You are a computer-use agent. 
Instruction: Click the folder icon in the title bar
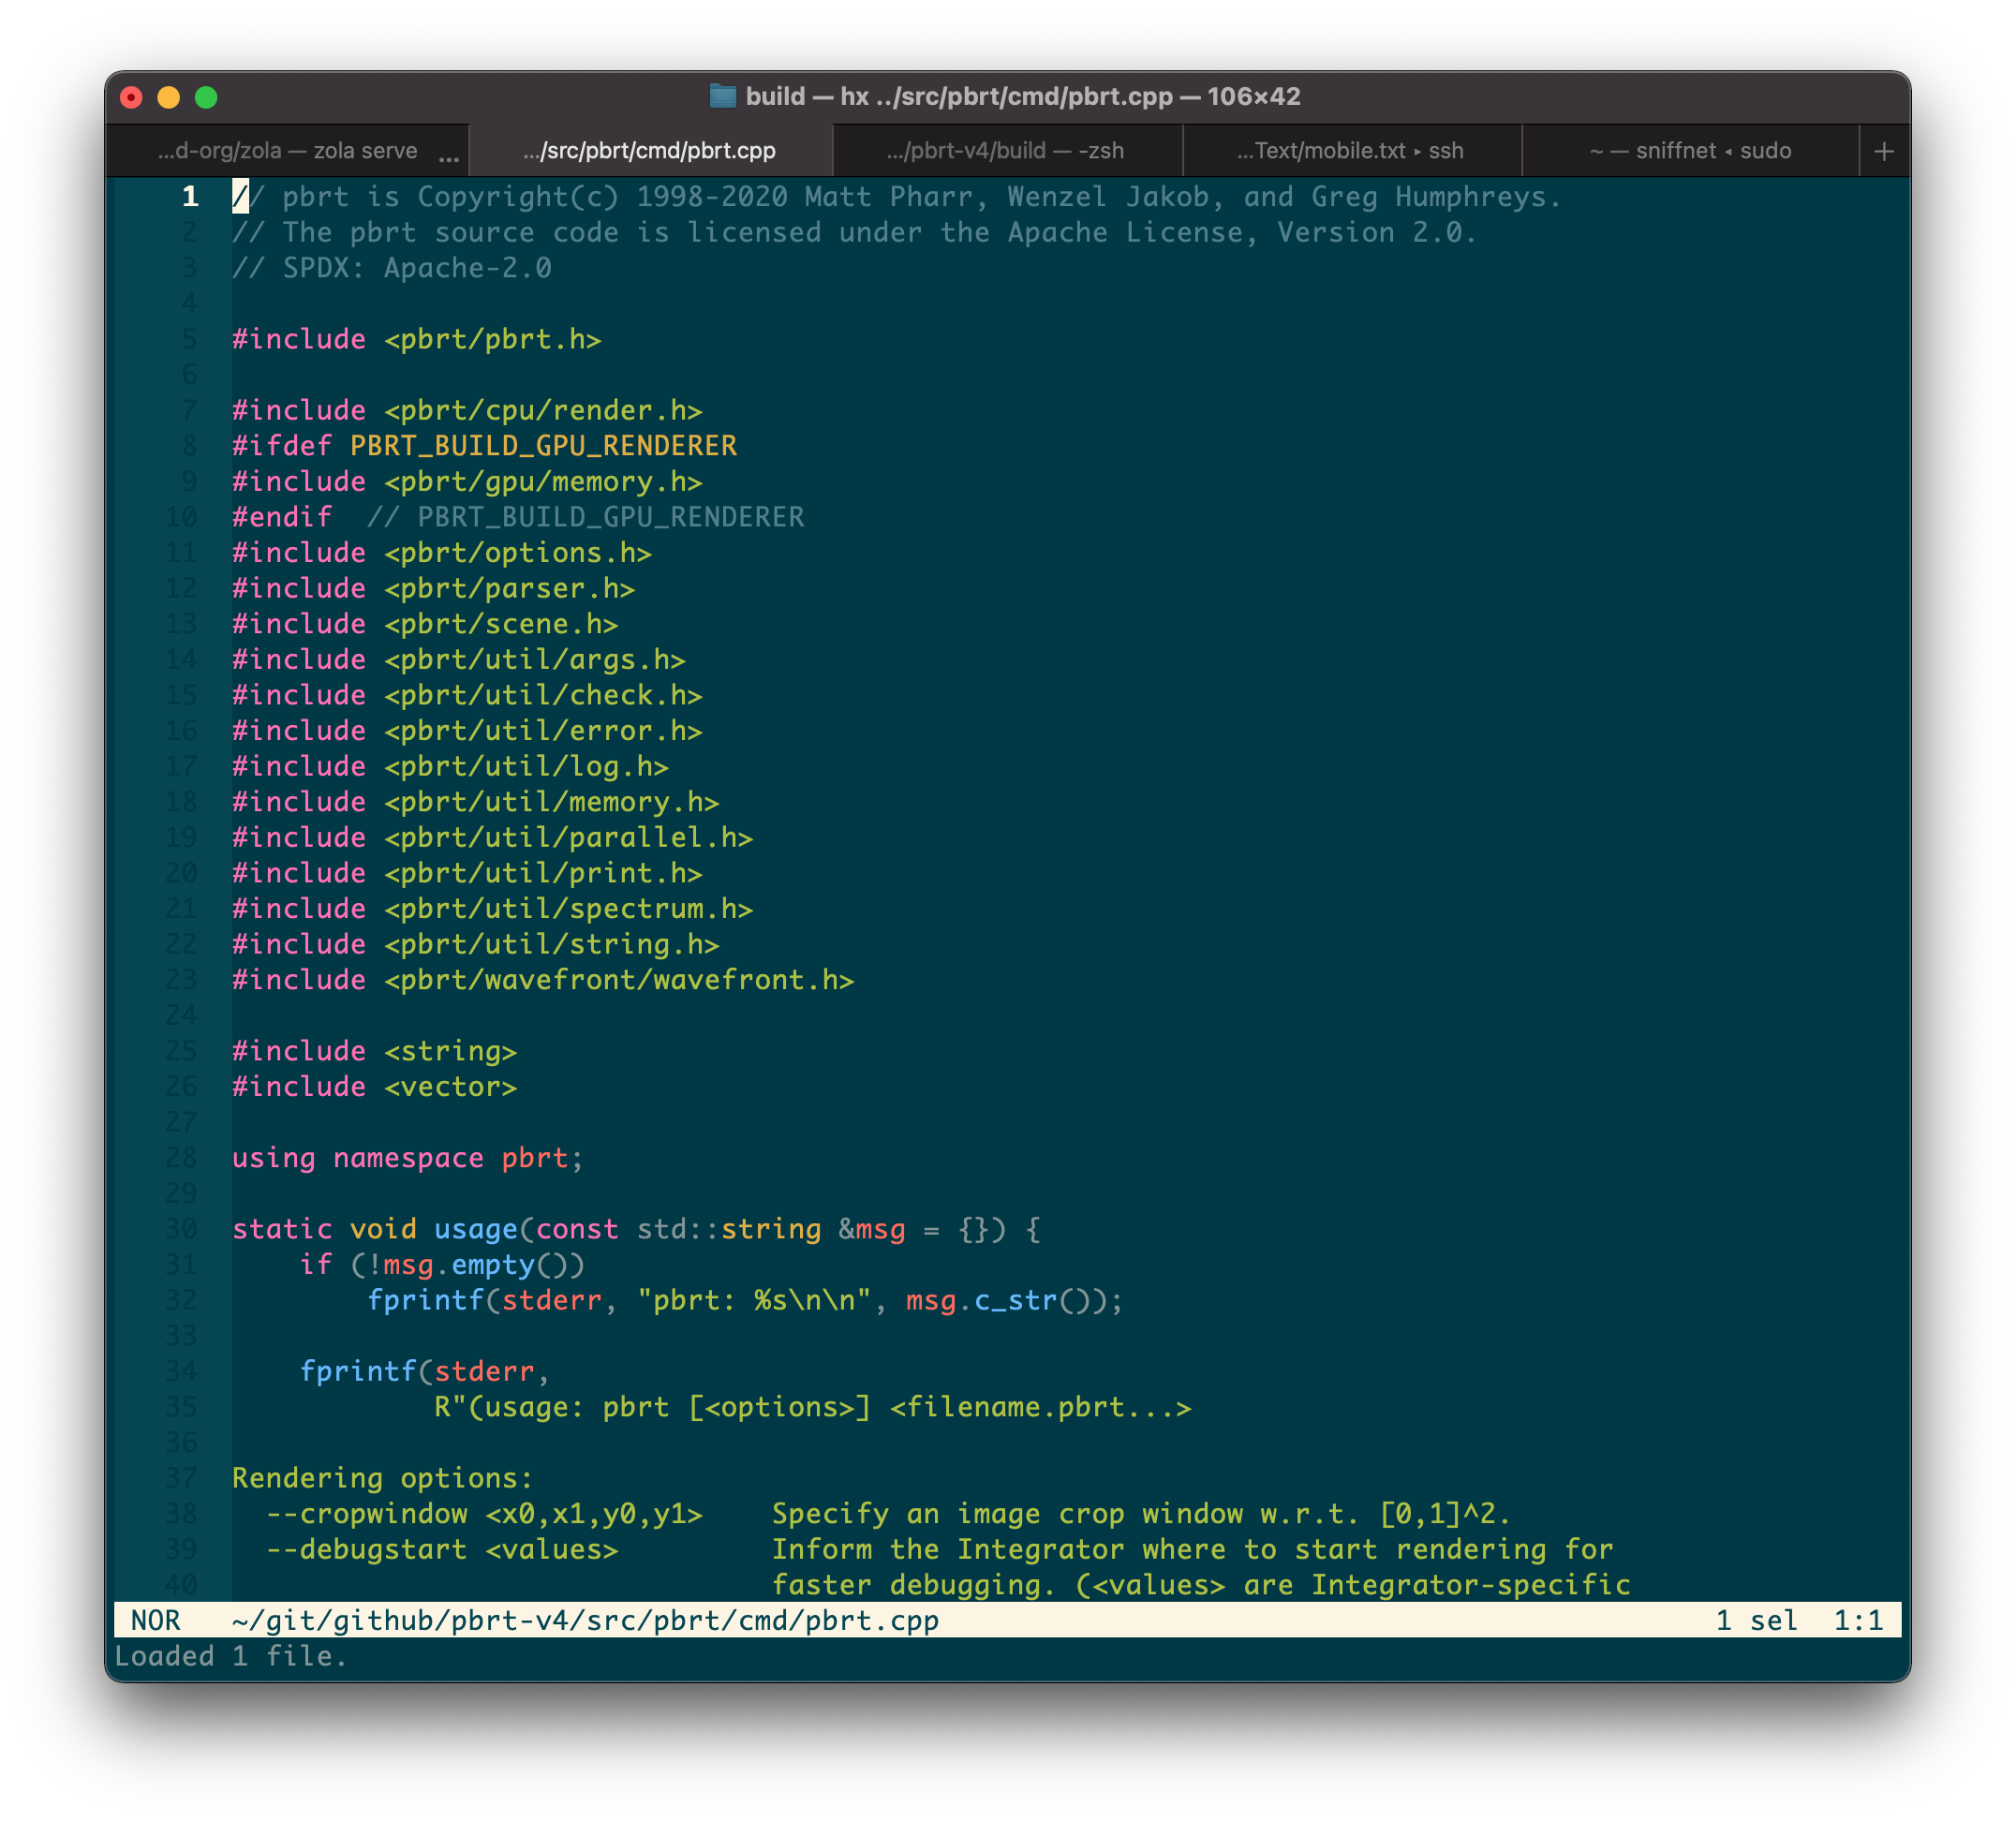click(x=722, y=96)
